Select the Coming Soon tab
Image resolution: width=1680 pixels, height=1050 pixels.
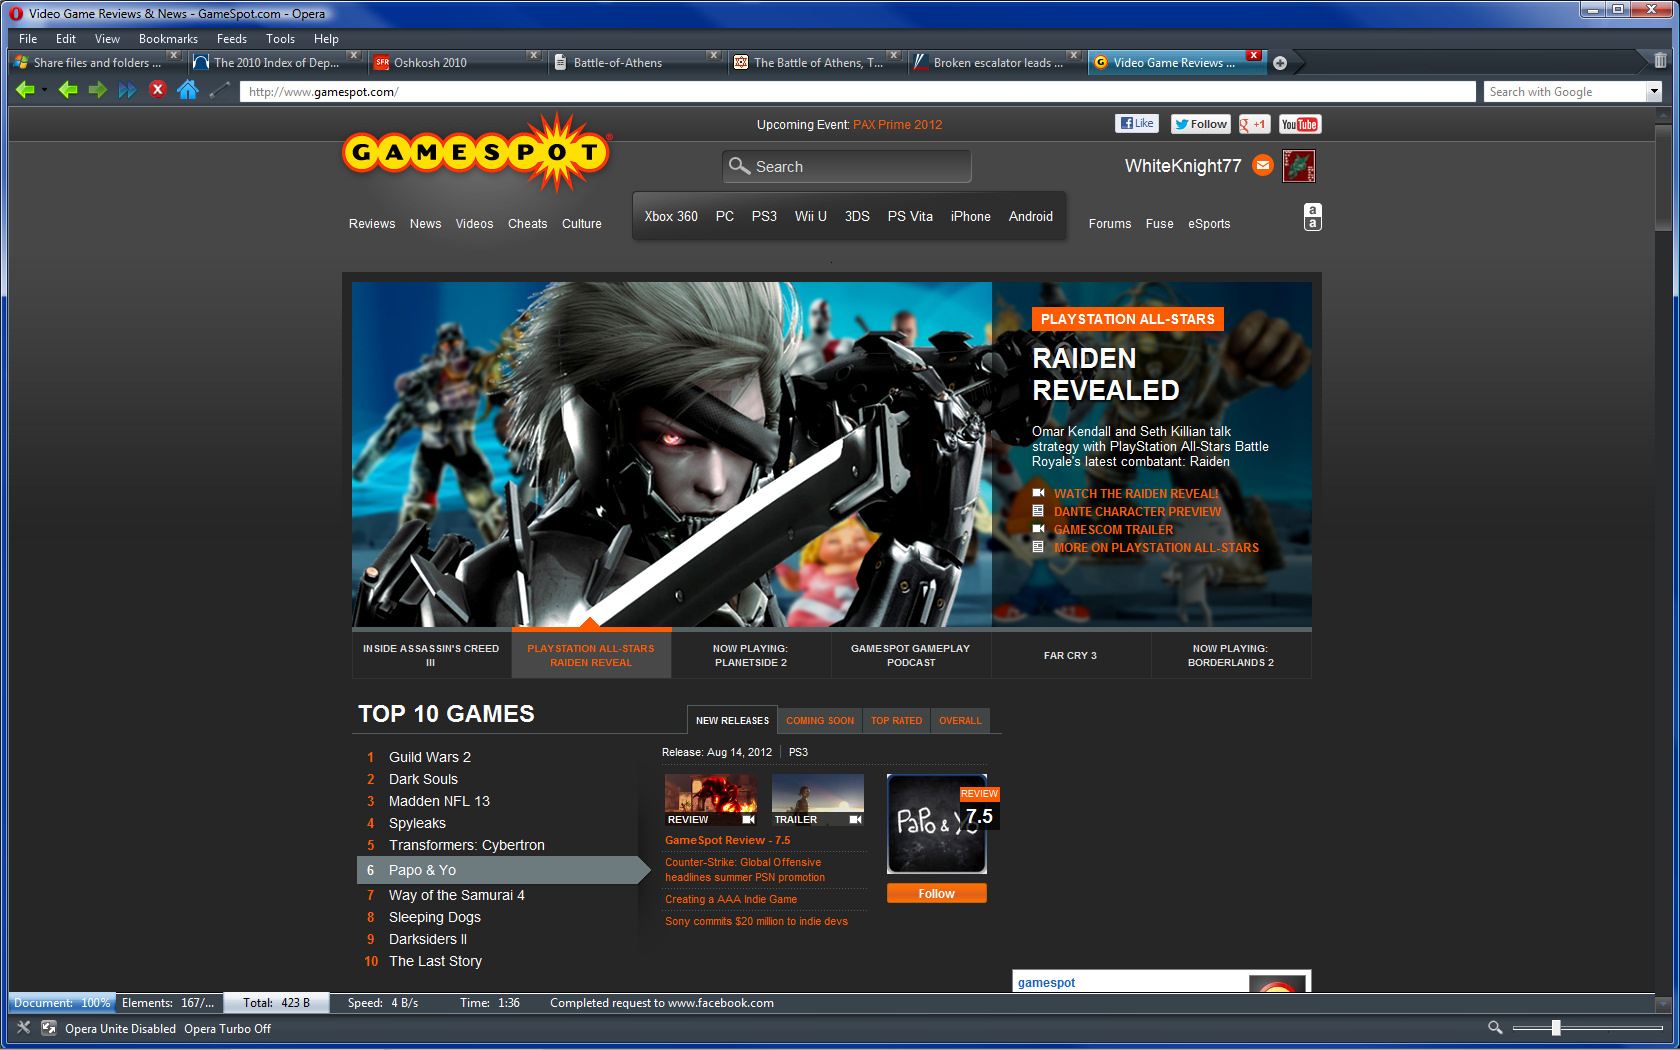[x=820, y=720]
